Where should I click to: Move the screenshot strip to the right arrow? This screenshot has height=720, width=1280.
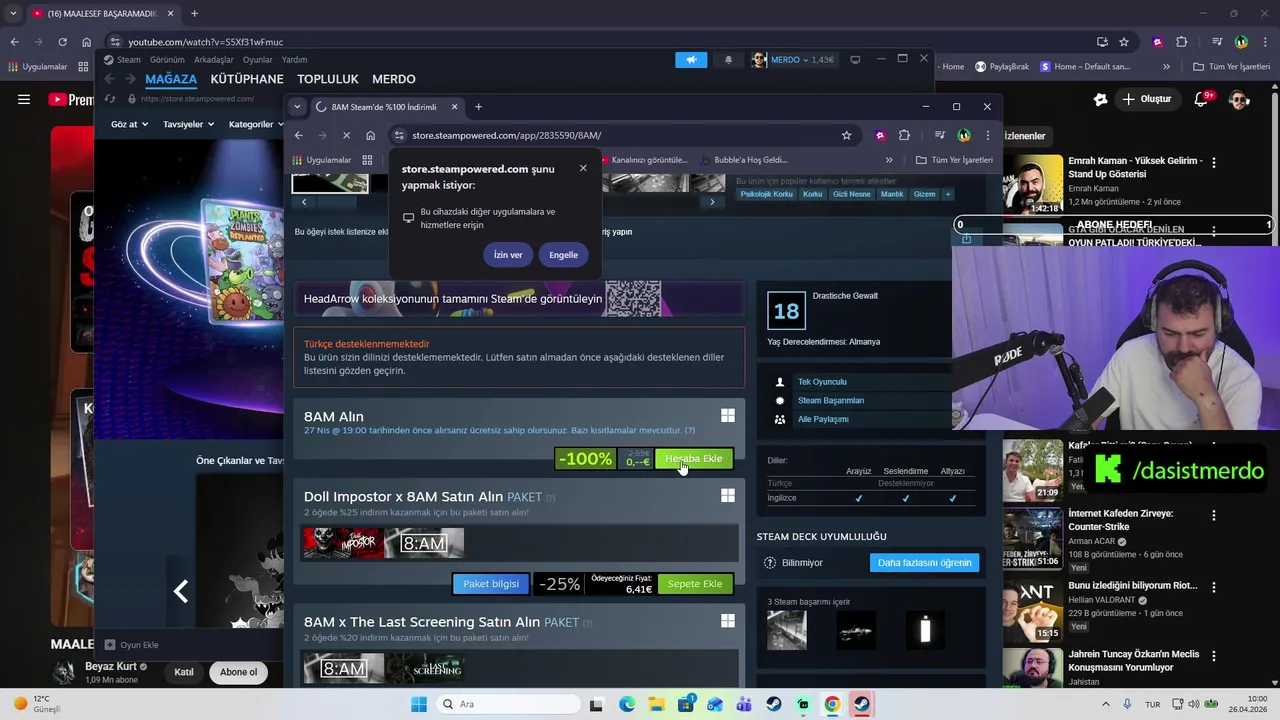pos(712,202)
